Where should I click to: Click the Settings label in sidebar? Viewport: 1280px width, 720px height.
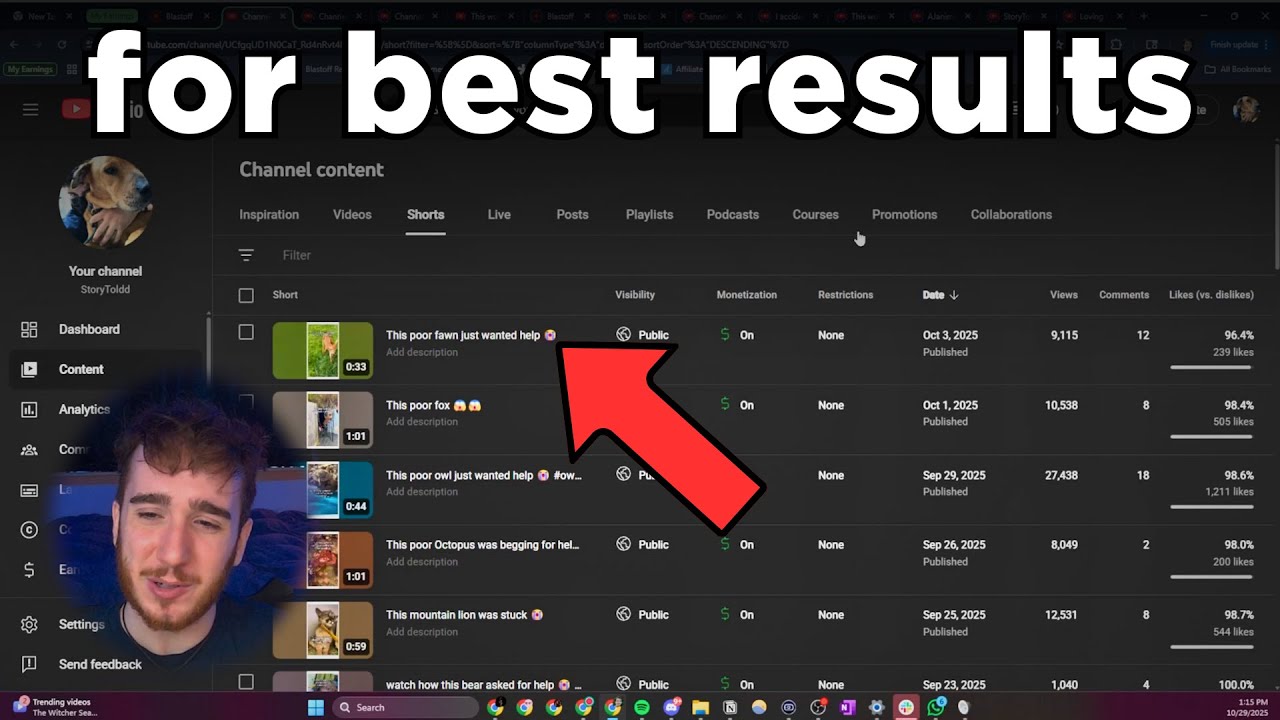point(81,624)
